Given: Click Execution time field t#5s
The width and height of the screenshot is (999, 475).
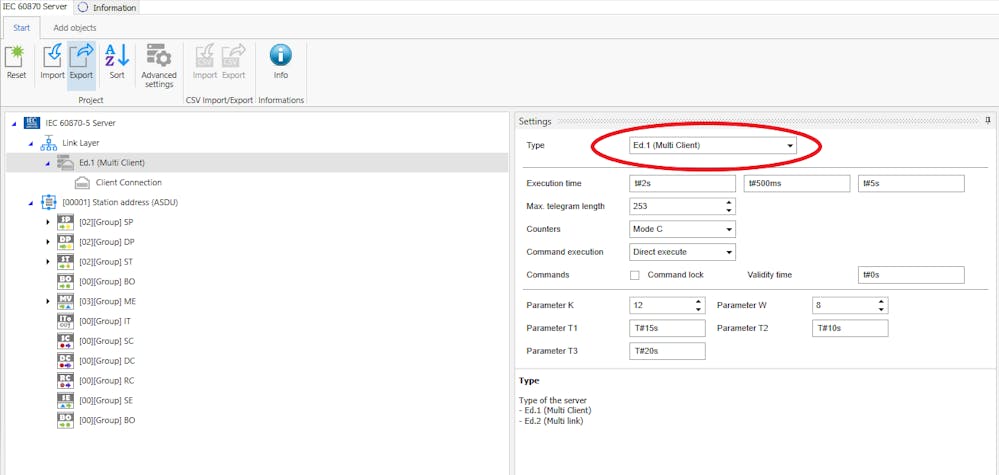Looking at the screenshot, I should click(x=911, y=183).
